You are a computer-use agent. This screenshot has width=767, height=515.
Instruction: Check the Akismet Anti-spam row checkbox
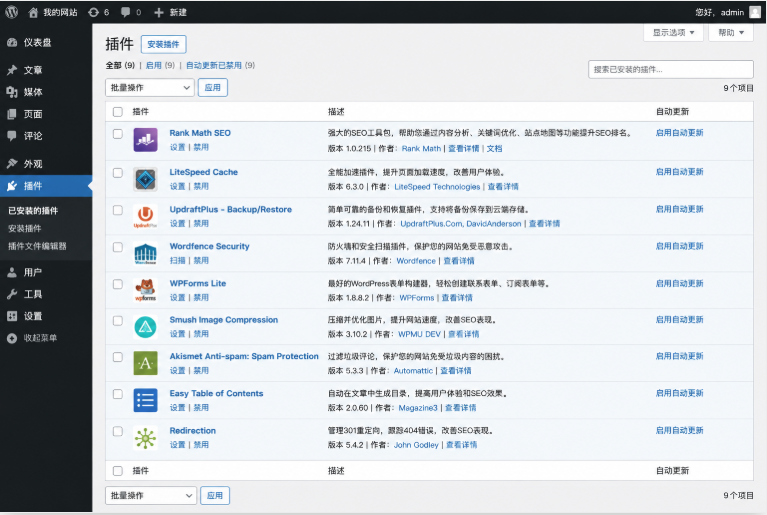point(118,357)
